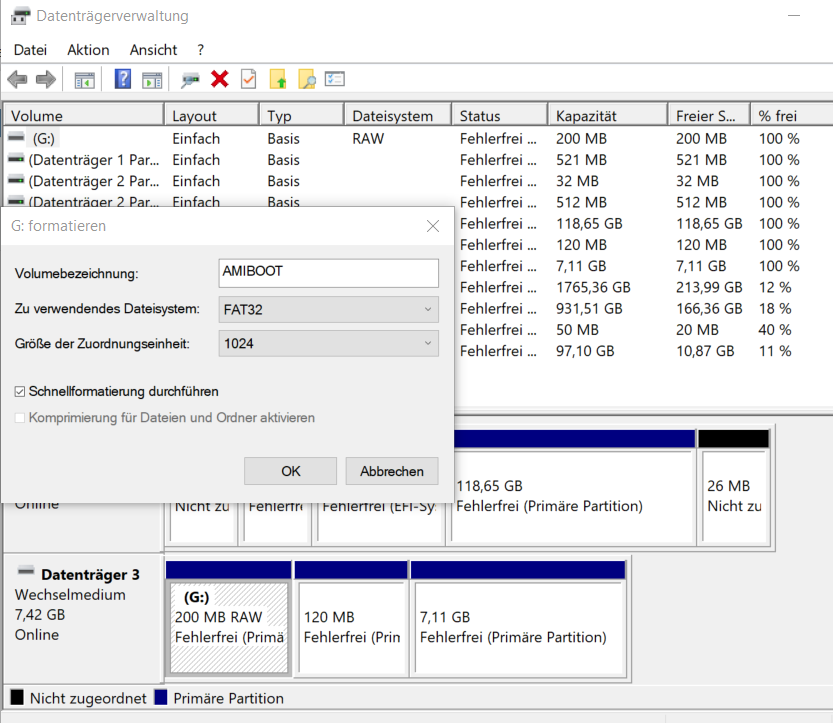This screenshot has height=723, width=833.
Task: Expand the Zuordnungseinheit size dropdown
Action: [x=328, y=344]
